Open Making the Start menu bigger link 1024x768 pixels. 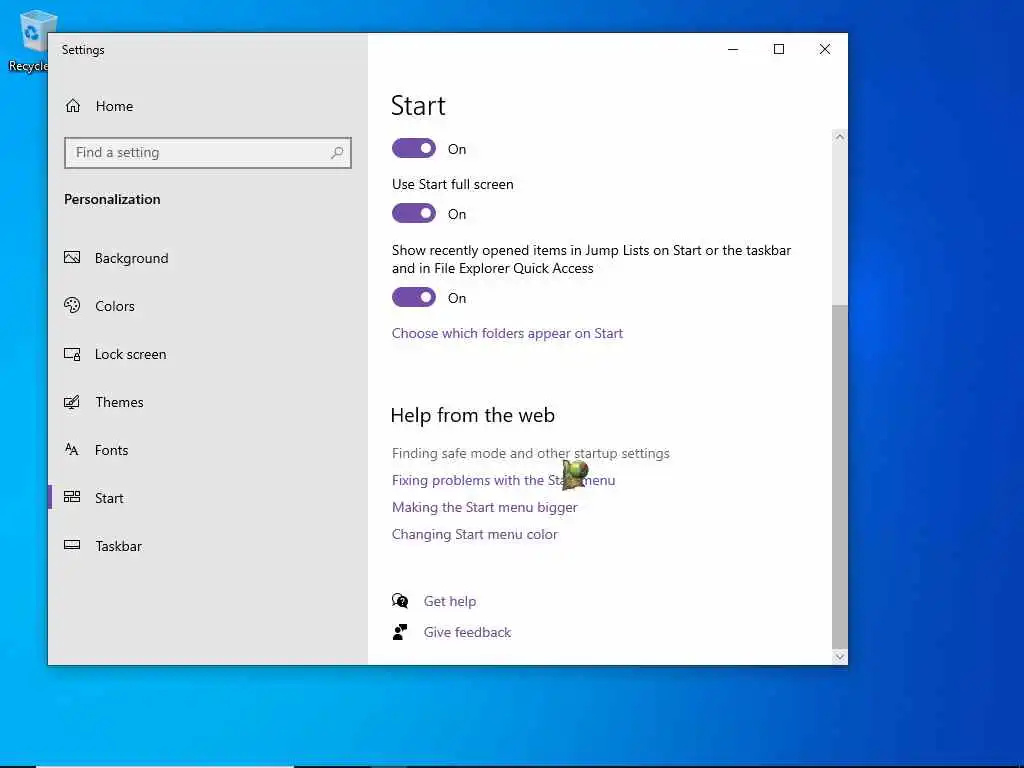(x=485, y=507)
